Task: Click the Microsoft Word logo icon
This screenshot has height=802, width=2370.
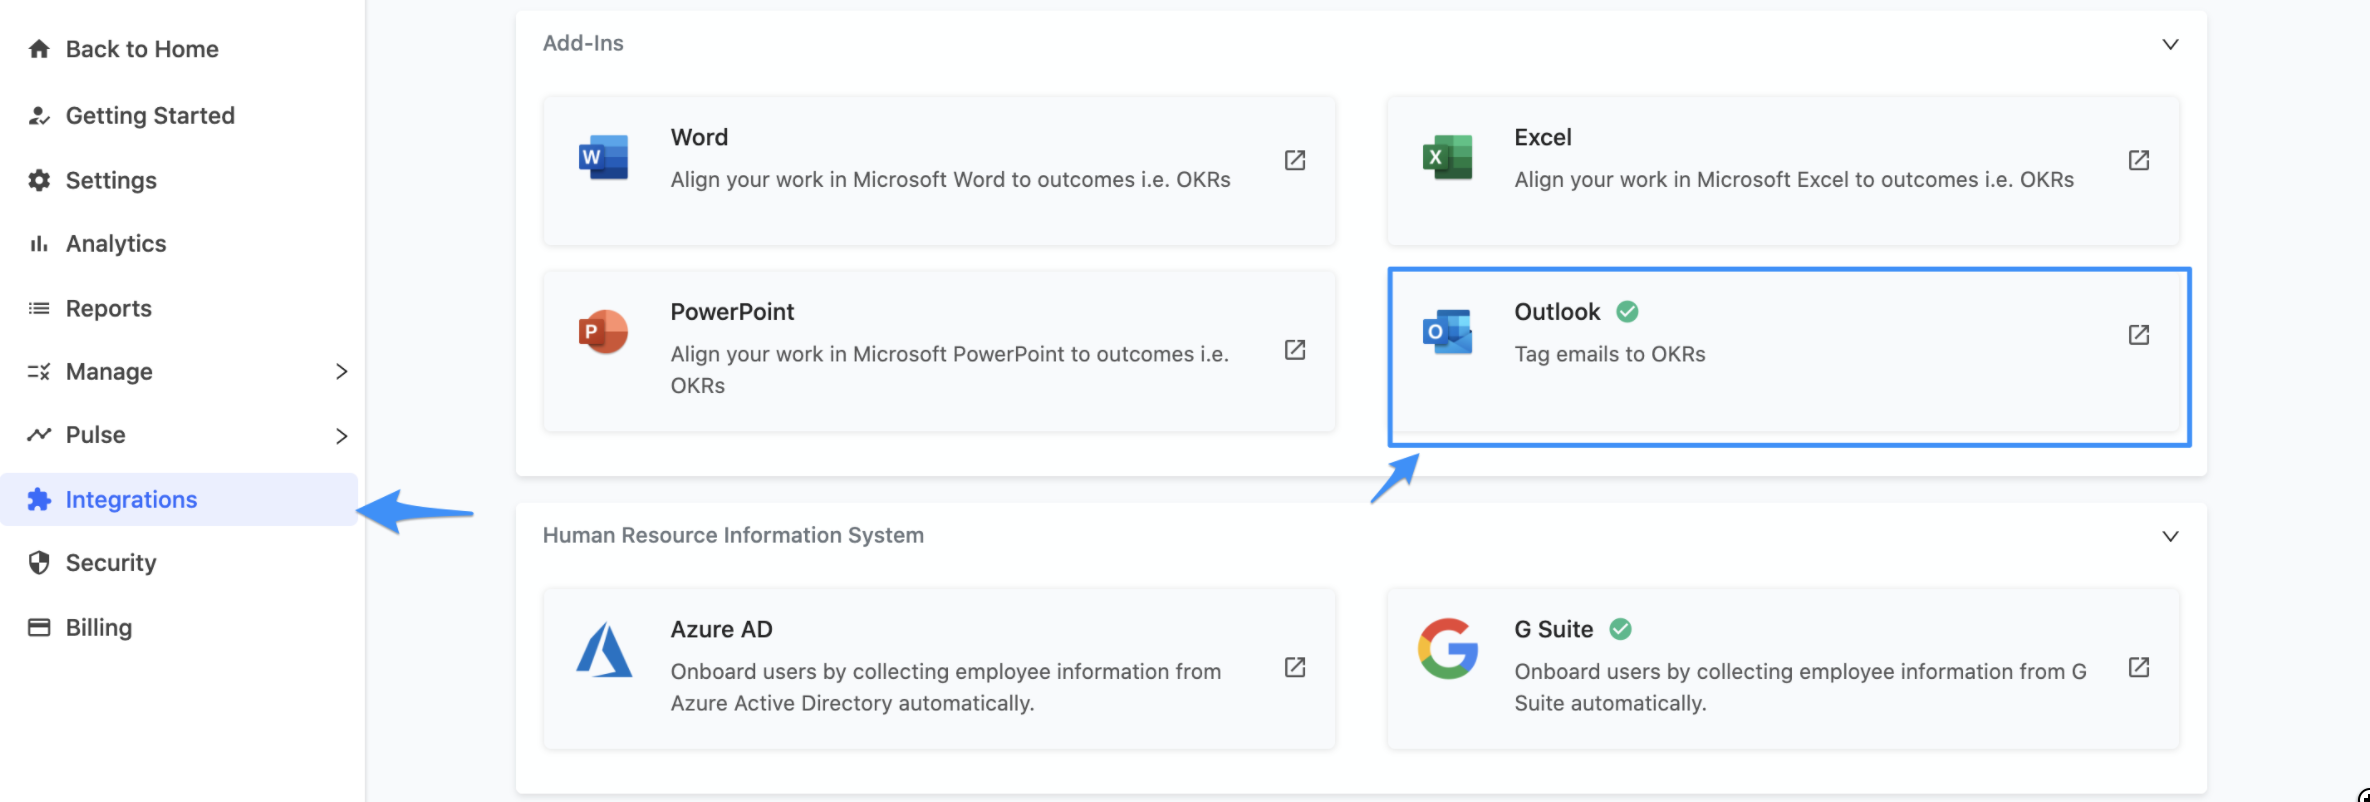Action: [603, 157]
